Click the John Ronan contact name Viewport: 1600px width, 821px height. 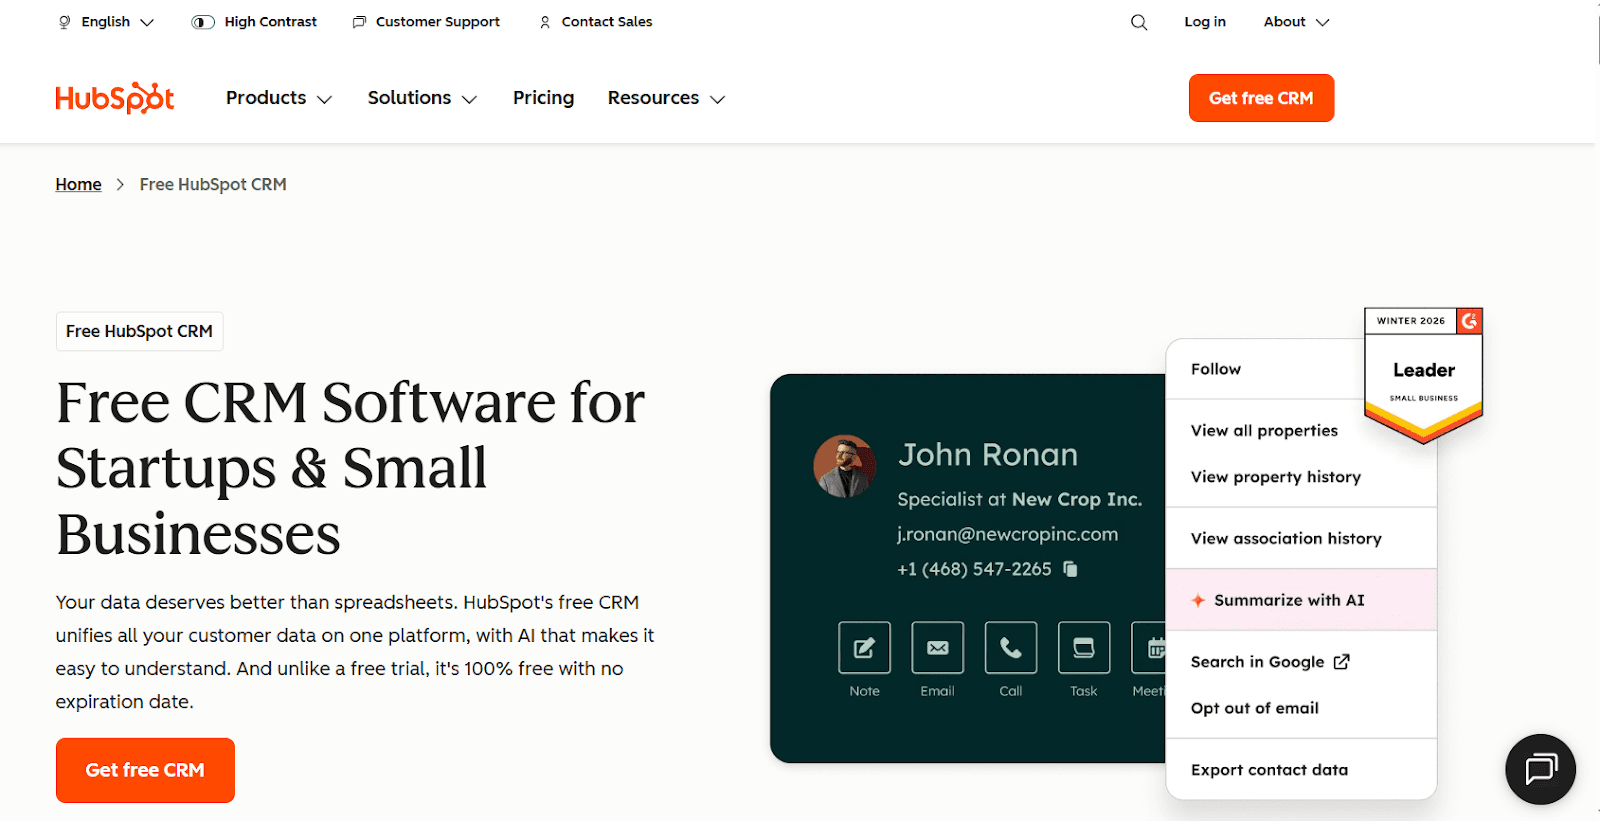tap(988, 455)
